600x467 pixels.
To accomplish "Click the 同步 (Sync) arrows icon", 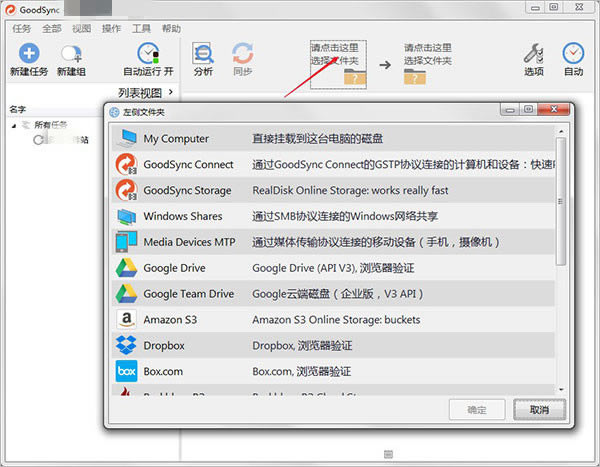I will pyautogui.click(x=242, y=53).
